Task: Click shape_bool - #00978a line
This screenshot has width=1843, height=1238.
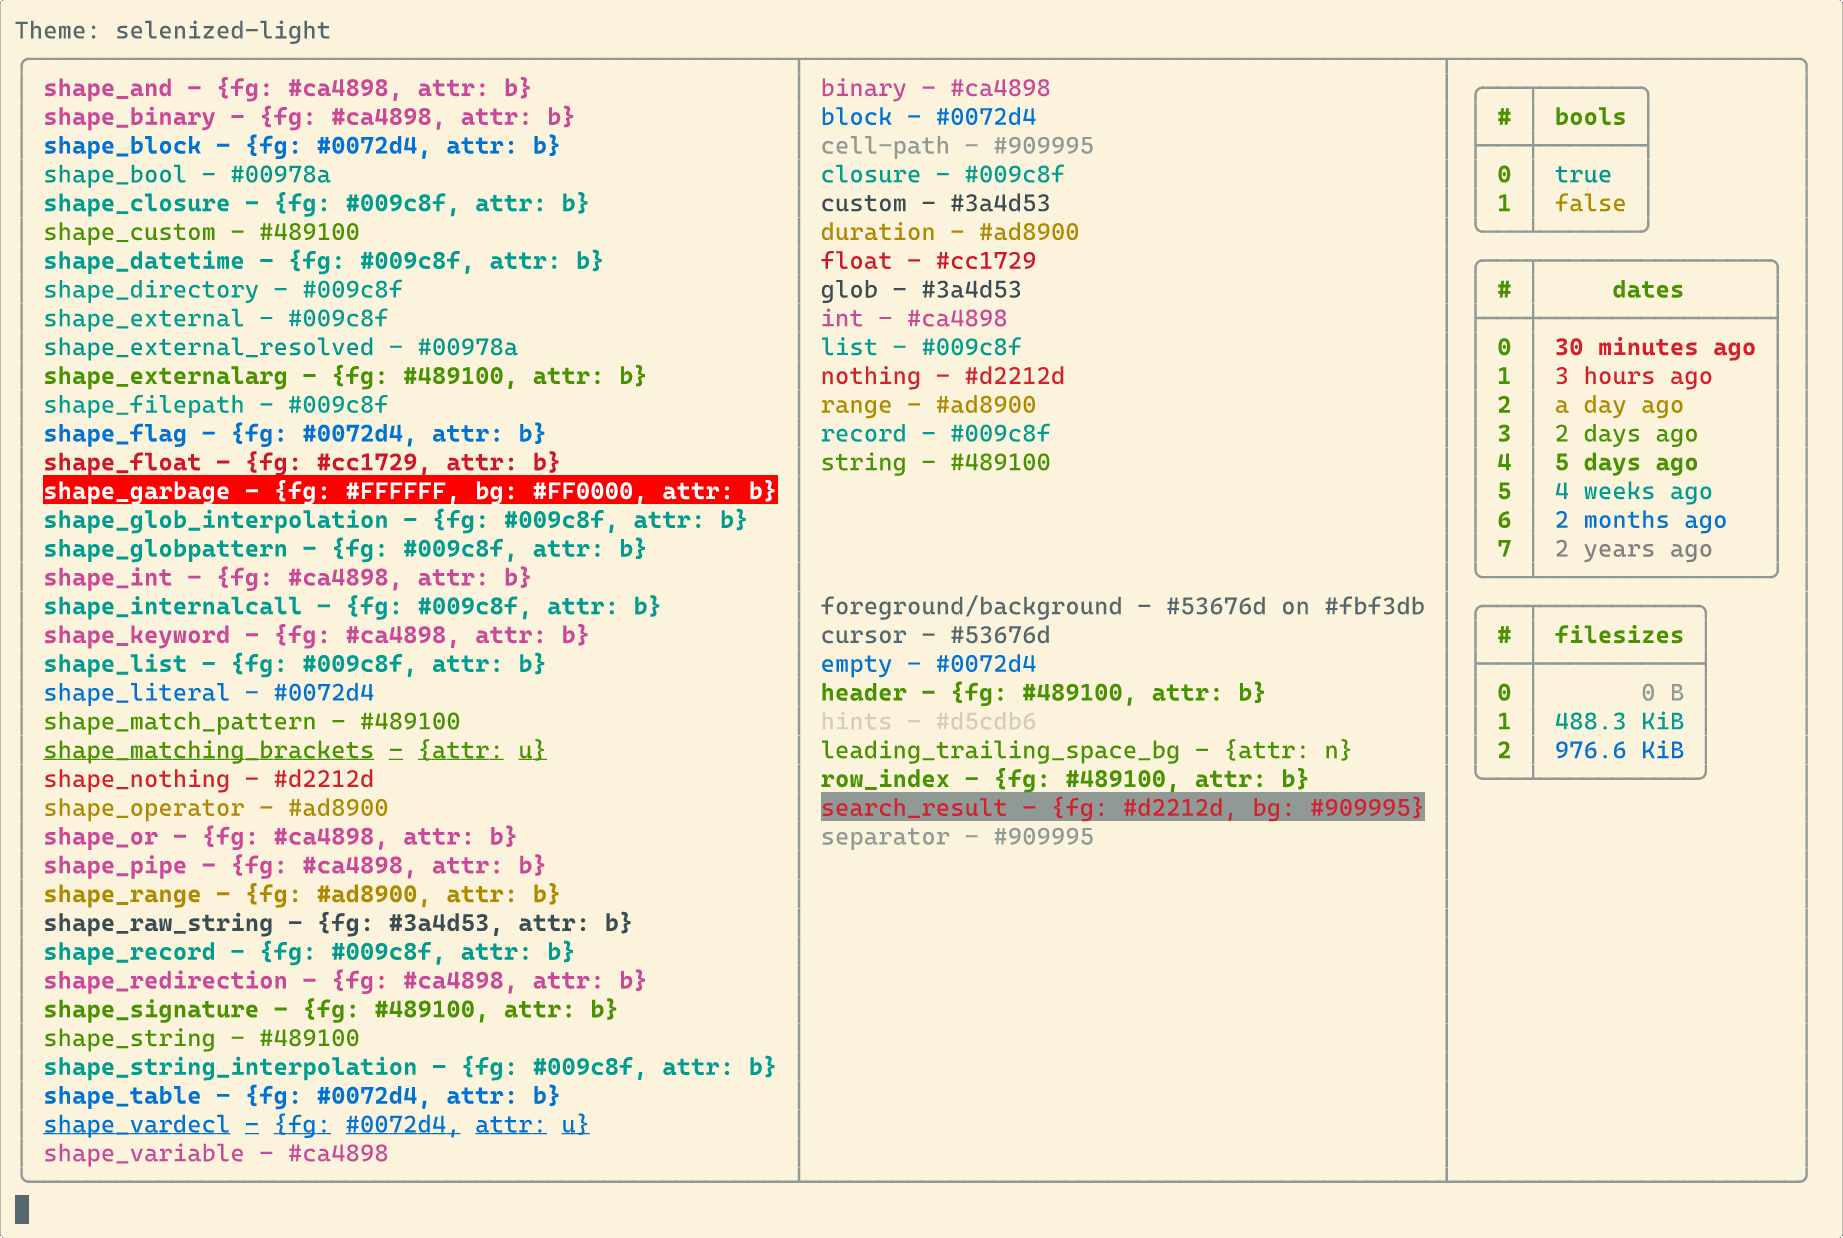Action: point(187,175)
